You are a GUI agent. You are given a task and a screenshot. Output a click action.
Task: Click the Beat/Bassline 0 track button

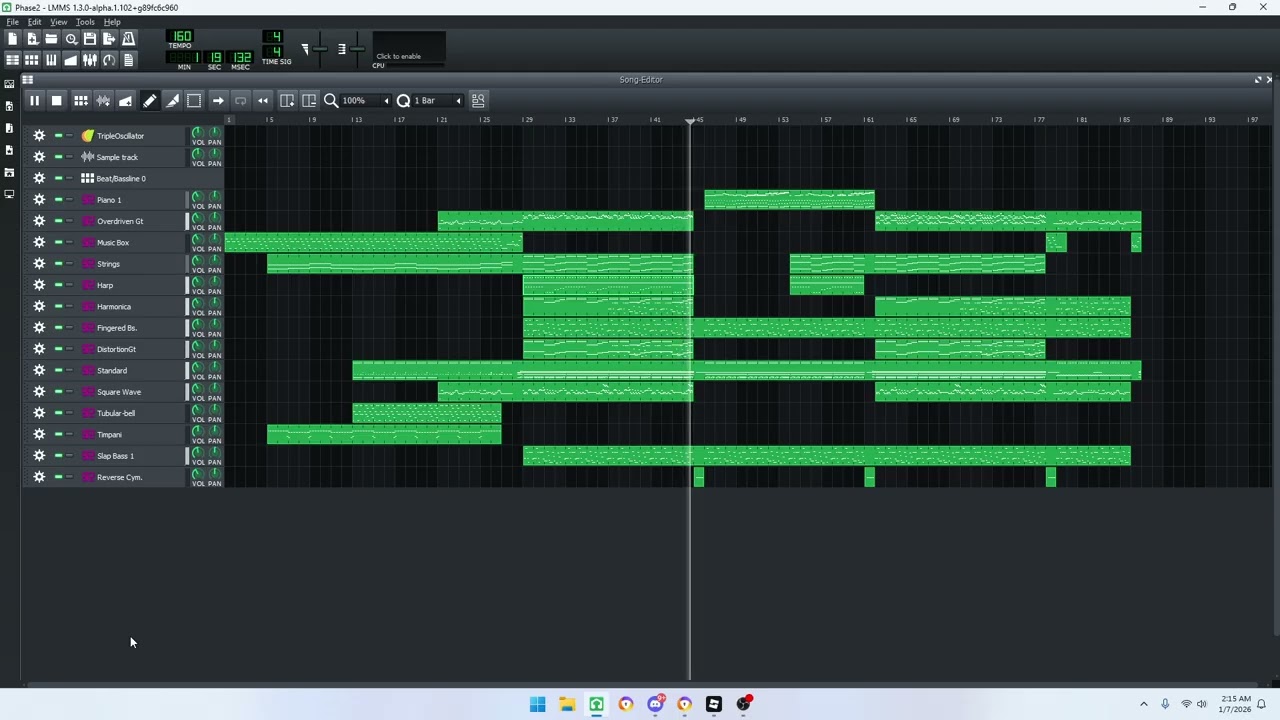(132, 178)
